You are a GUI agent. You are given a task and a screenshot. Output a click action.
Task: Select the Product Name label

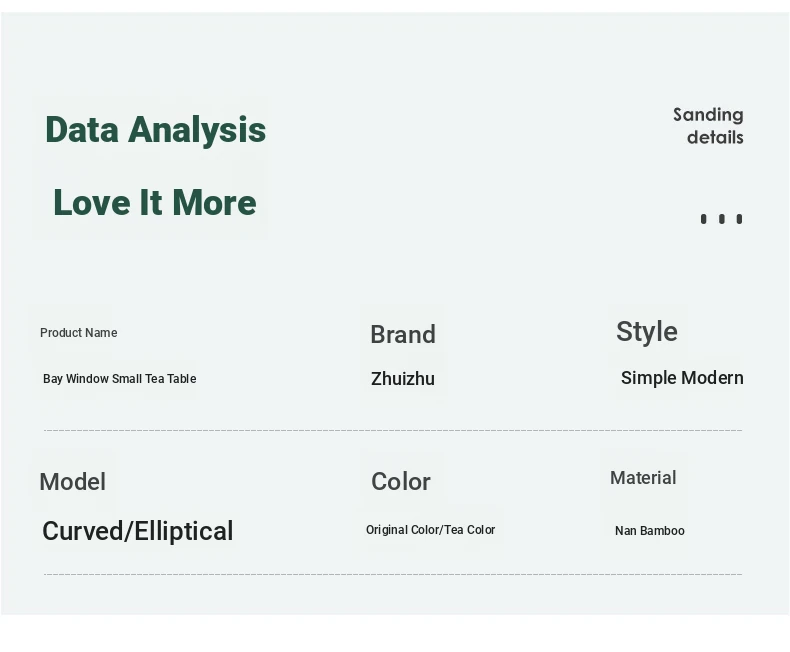click(x=79, y=333)
